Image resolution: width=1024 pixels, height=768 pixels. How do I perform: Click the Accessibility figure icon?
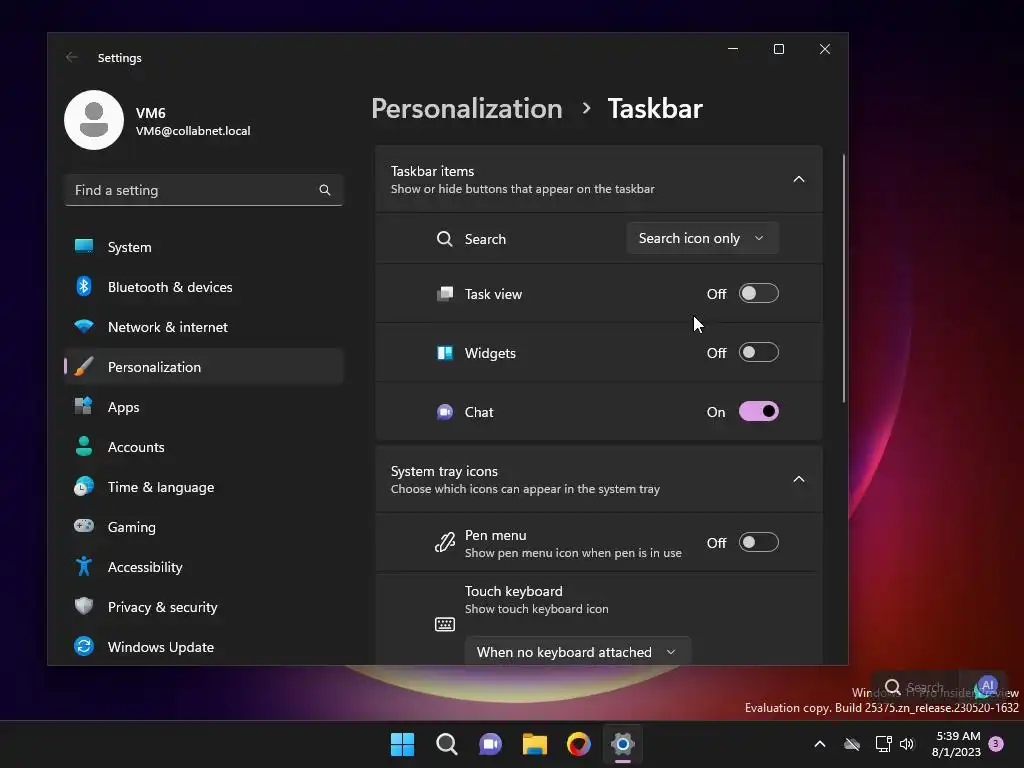click(x=84, y=566)
